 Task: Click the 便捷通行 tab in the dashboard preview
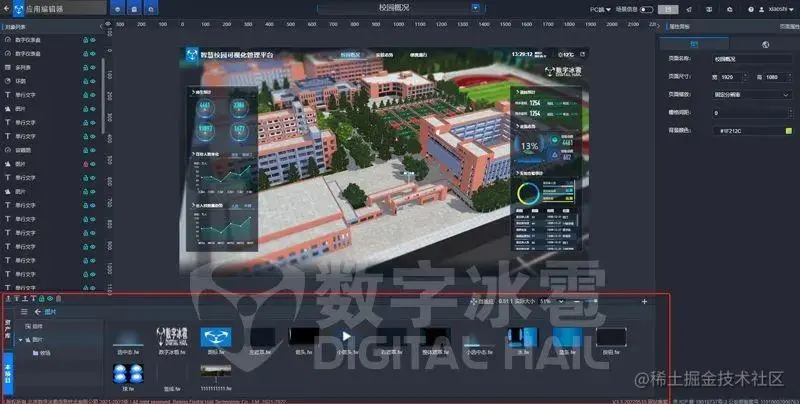coord(418,55)
